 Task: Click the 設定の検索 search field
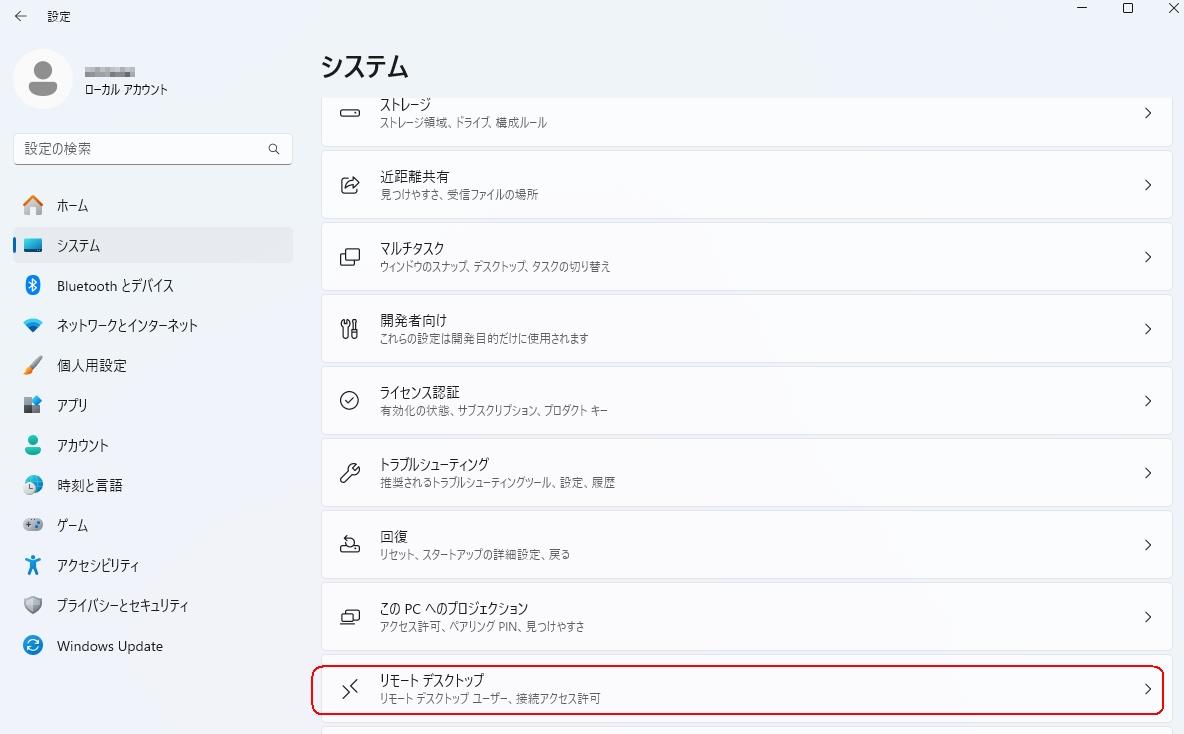[x=153, y=149]
